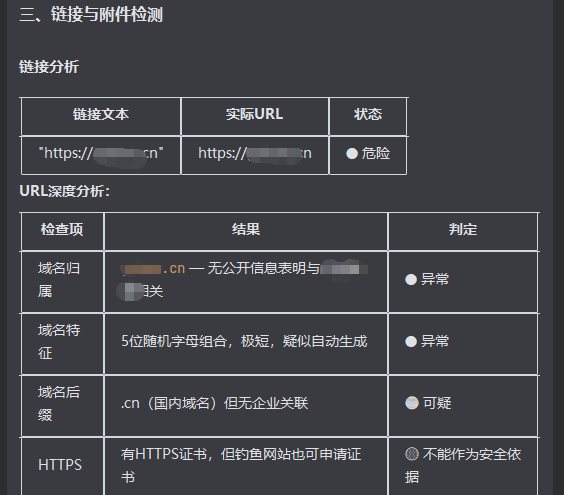
Task: Select the text 无公开信息表明与
Action: point(264,268)
